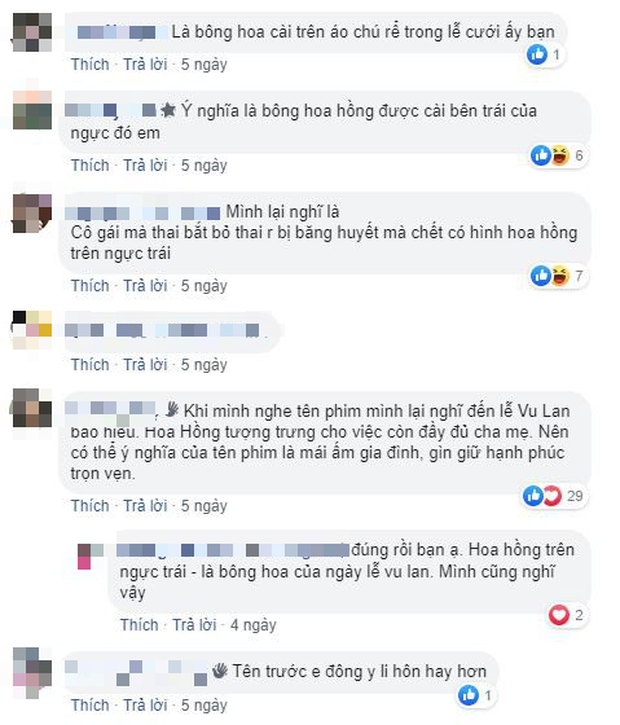Like the 'Mình lại nghĩ là' comment

[x=90, y=286]
